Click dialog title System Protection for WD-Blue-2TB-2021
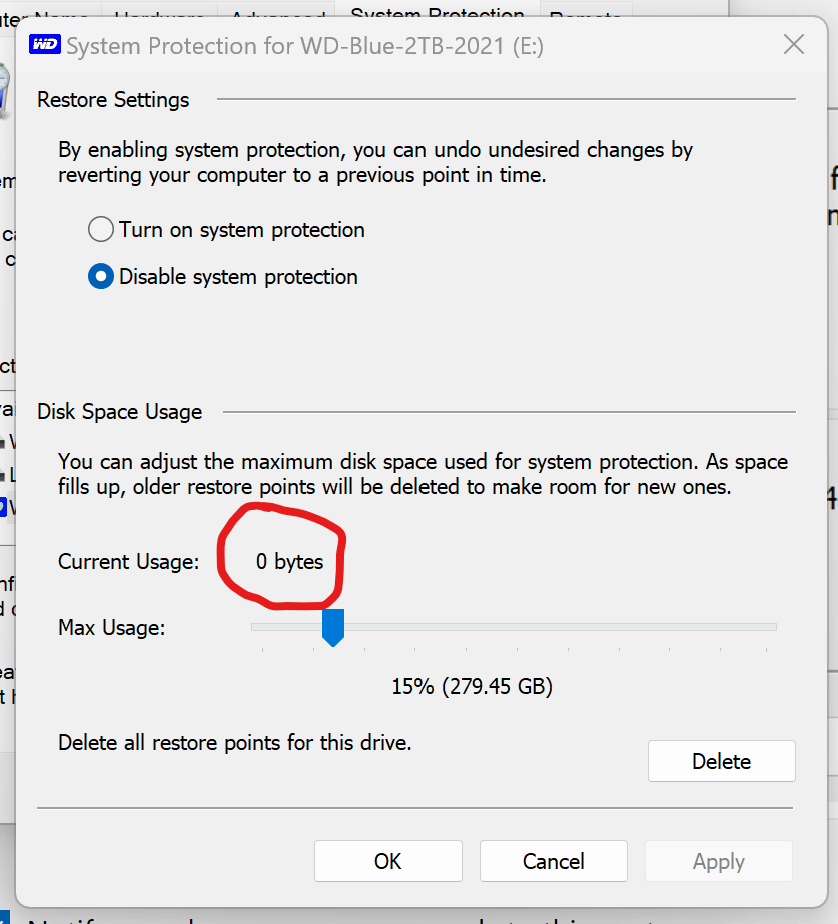838x924 pixels. [x=305, y=46]
